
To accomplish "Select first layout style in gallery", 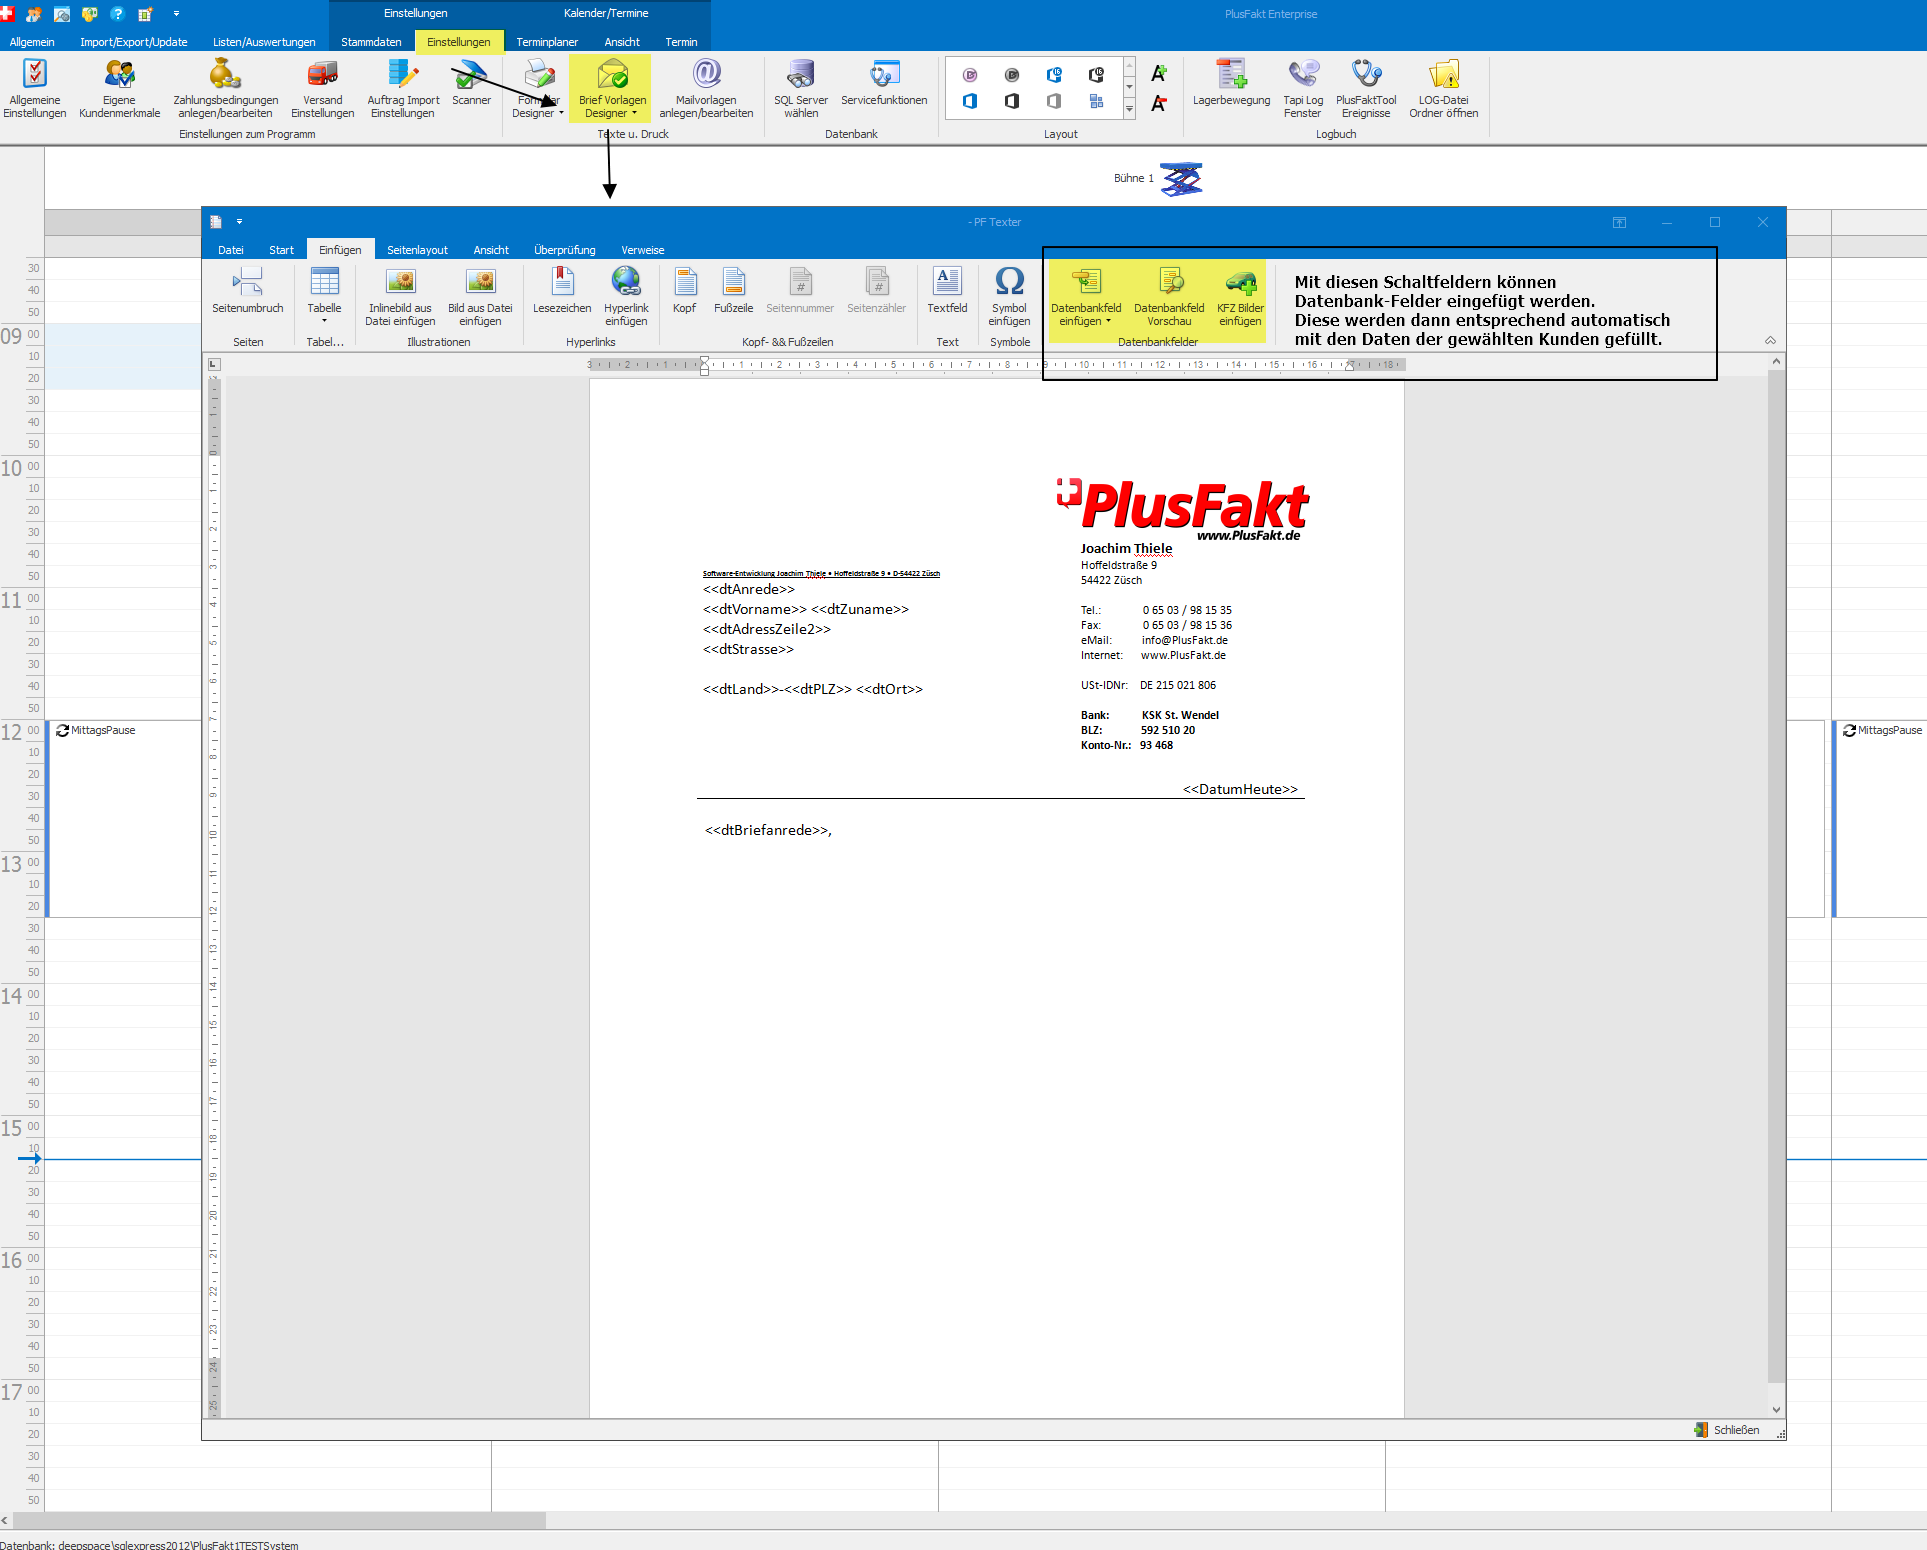I will (970, 75).
